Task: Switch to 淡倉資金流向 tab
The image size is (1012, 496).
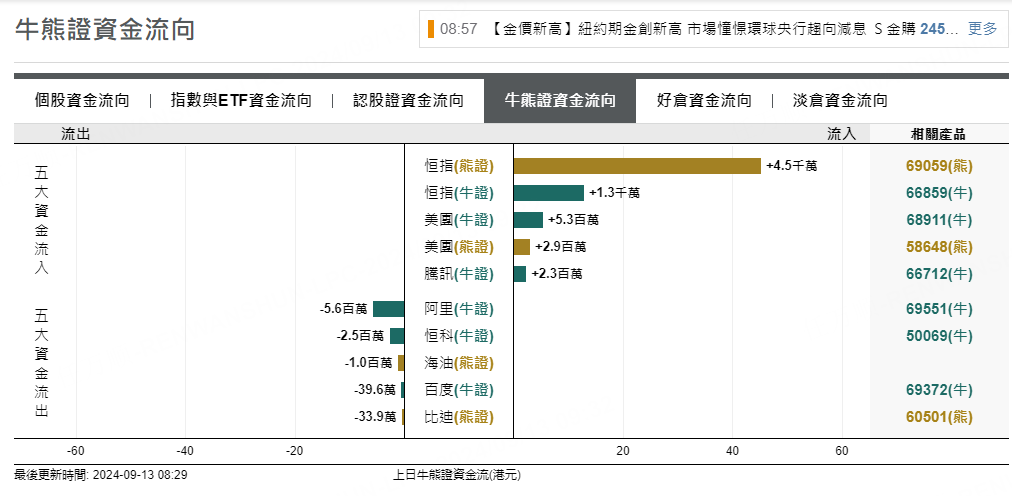Action: 840,101
